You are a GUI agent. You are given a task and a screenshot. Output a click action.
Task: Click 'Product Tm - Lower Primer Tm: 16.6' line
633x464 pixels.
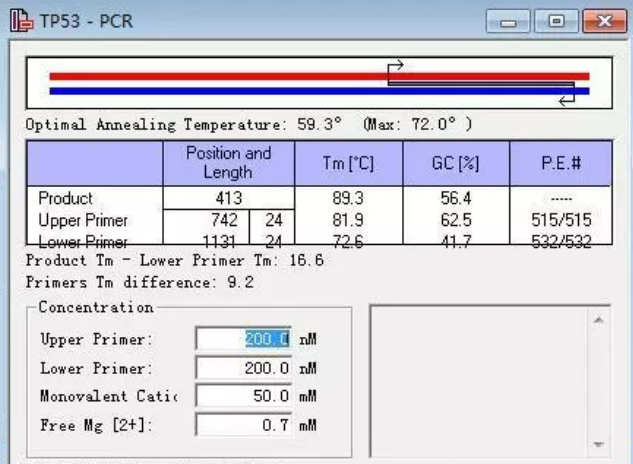pyautogui.click(x=175, y=260)
